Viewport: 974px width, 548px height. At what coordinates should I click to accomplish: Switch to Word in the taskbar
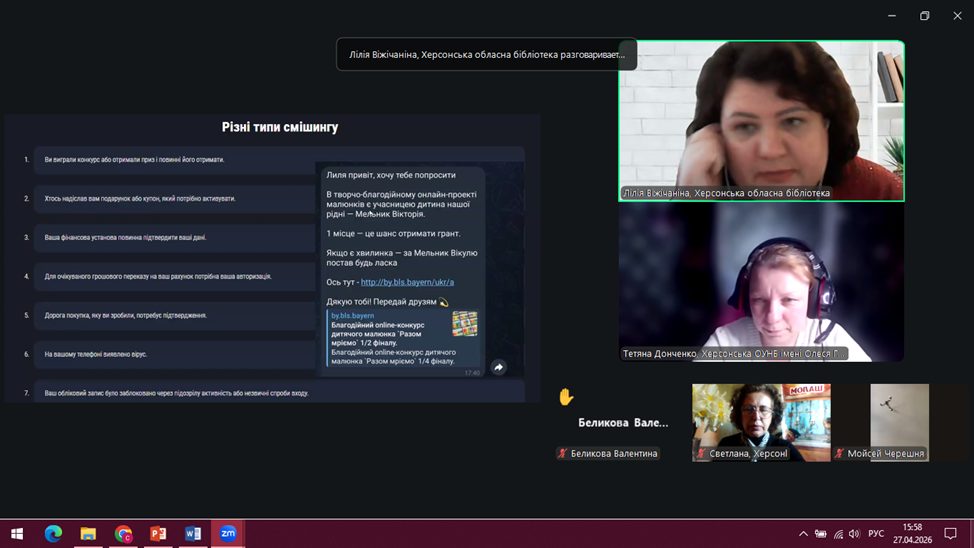pyautogui.click(x=193, y=533)
